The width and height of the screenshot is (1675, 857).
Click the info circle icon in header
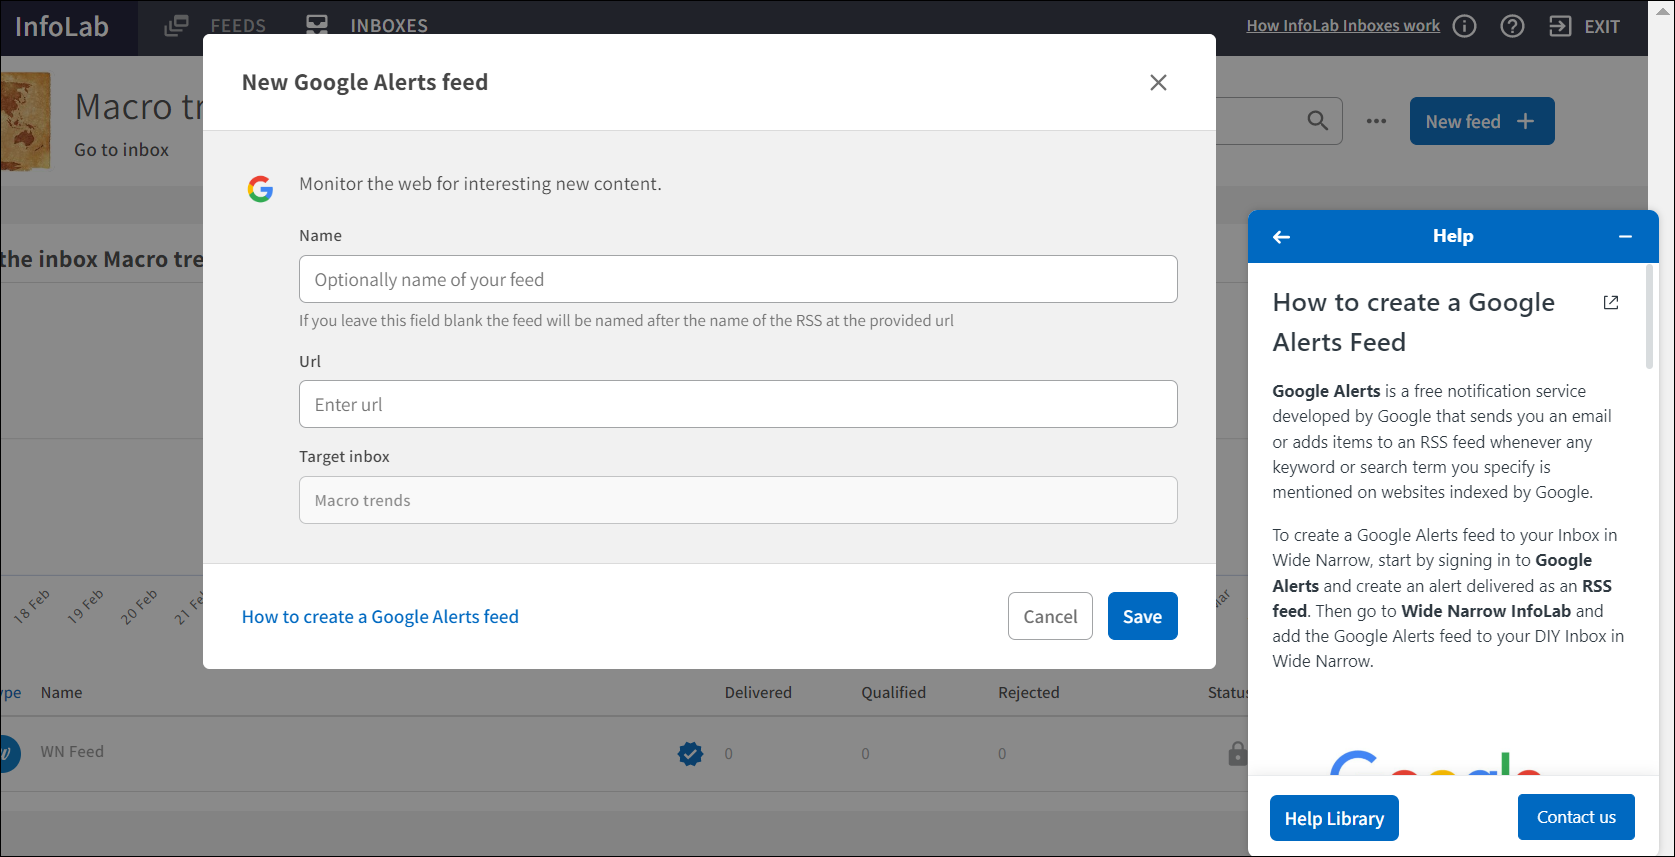[x=1464, y=26]
